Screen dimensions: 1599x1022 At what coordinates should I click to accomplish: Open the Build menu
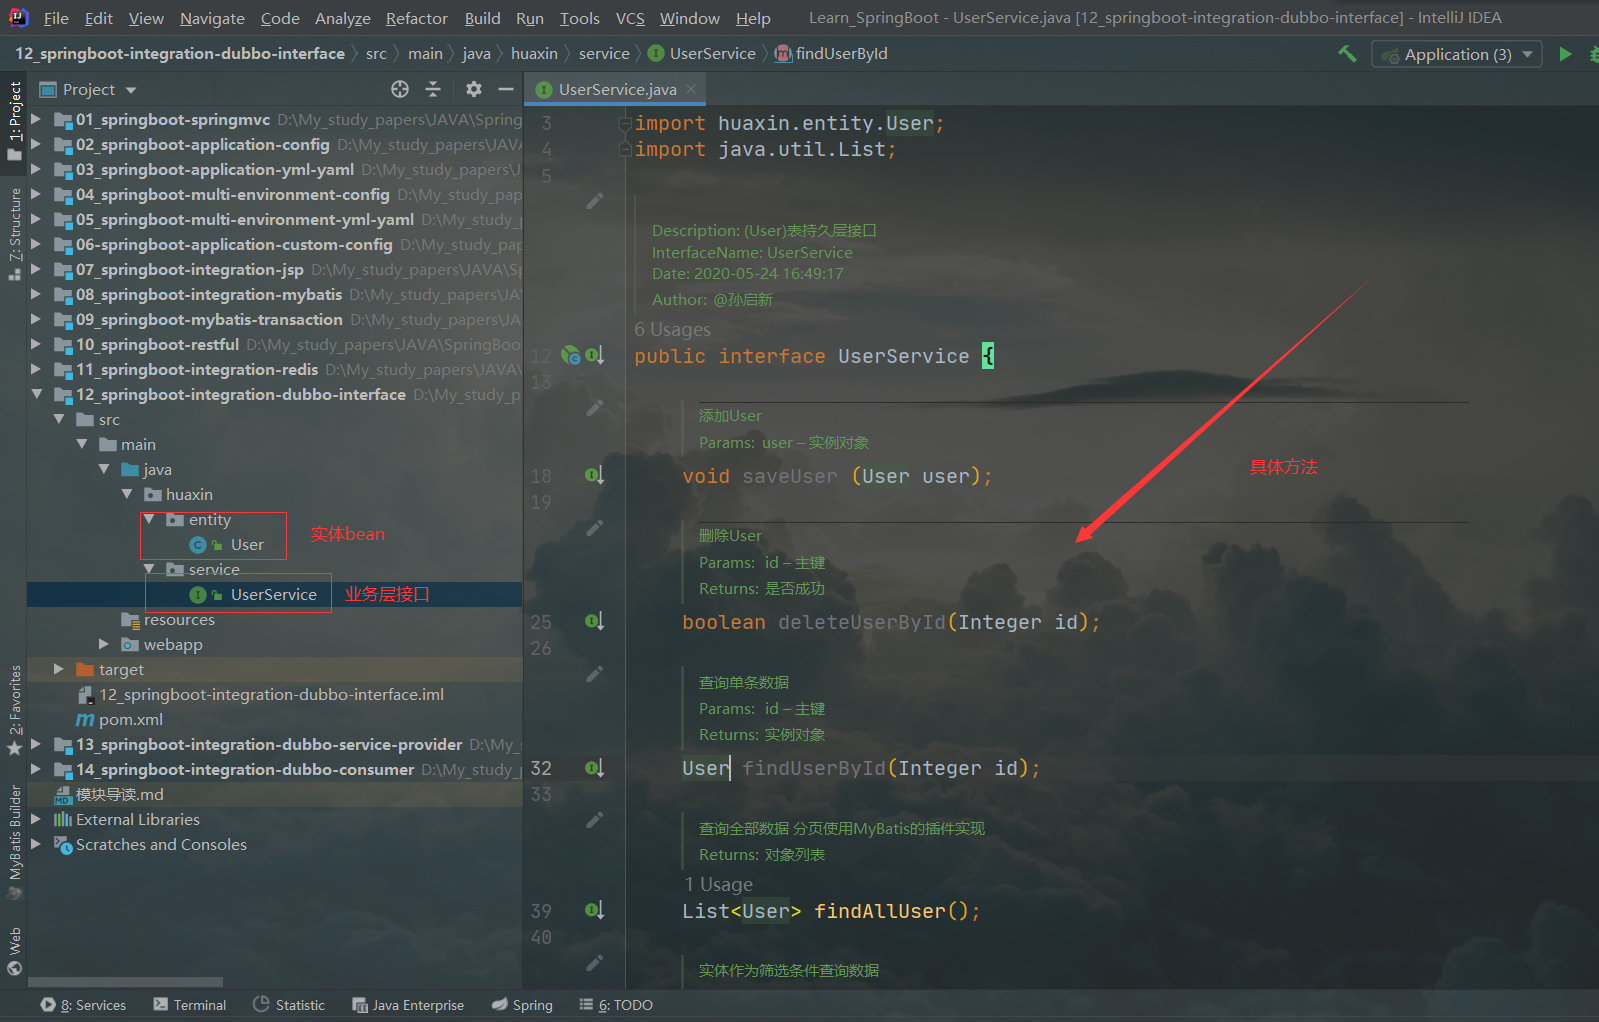(x=482, y=18)
